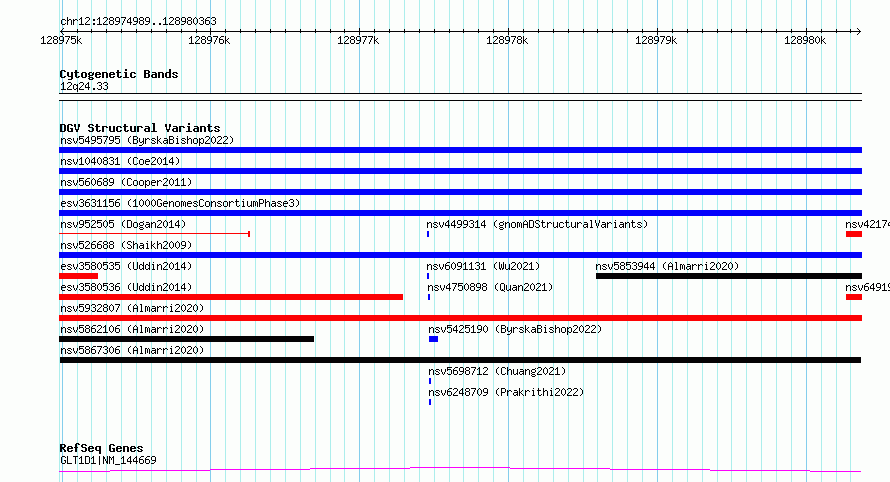Click the 128977k ruler tick label
The image size is (890, 482).
(x=358, y=40)
